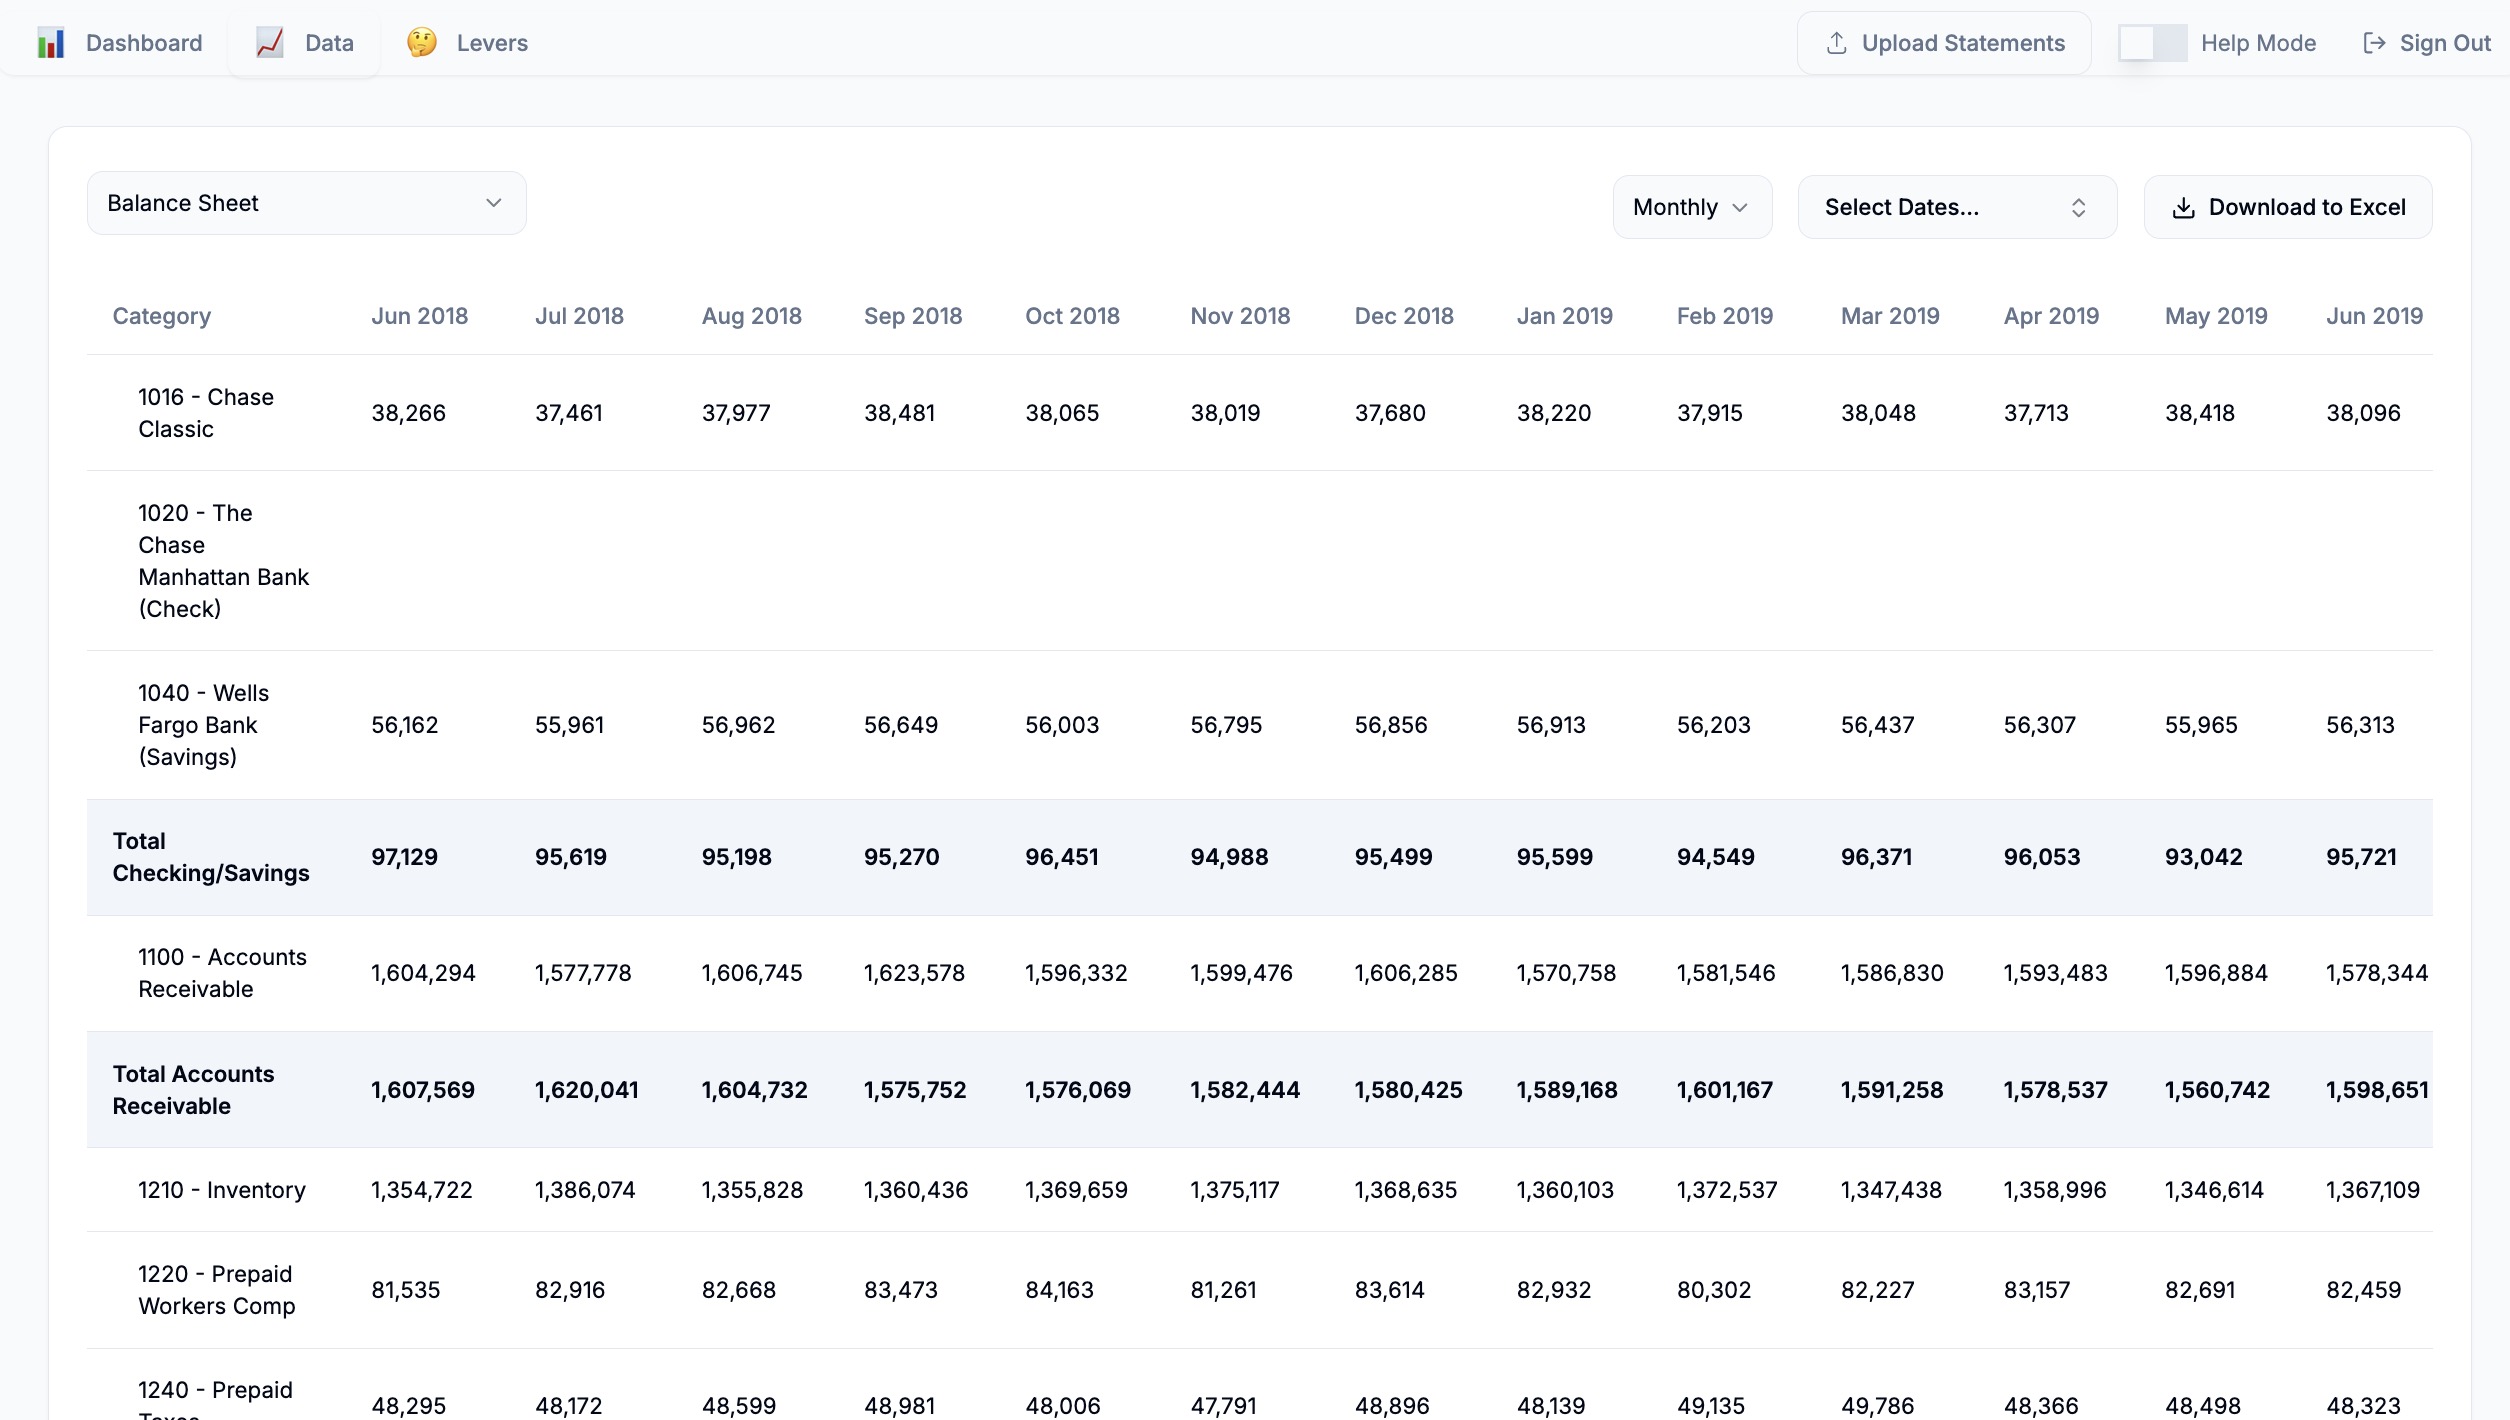The image size is (2510, 1420).
Task: Open the Select Dates picker
Action: 1956,207
